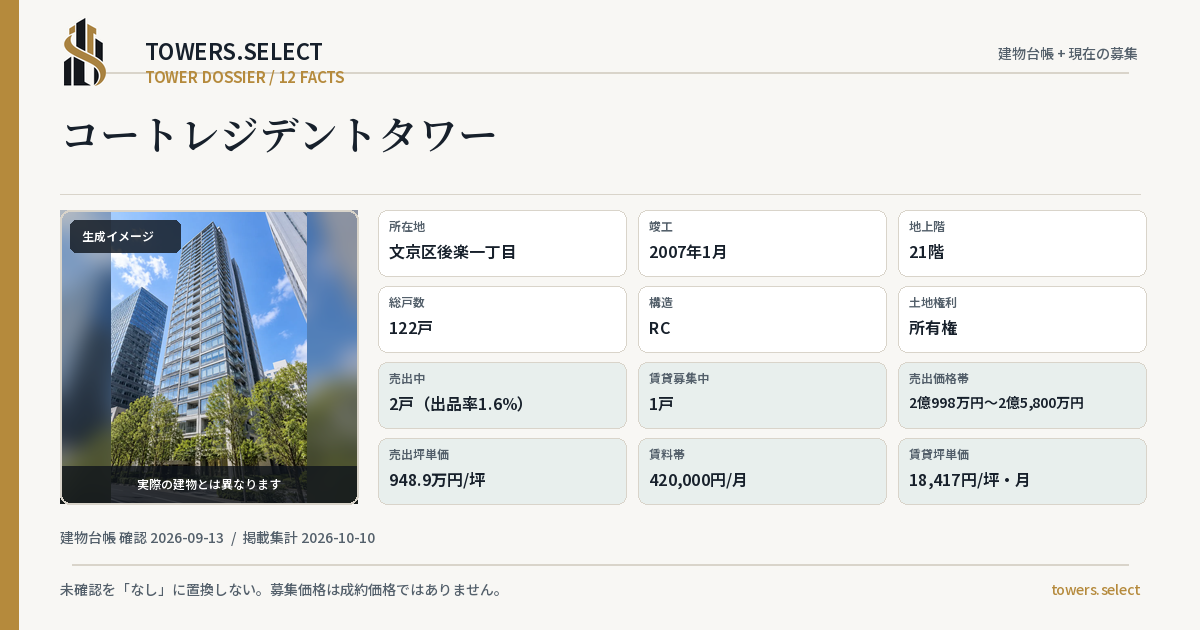Click the 土地権利 所有権 card
The width and height of the screenshot is (1200, 630).
[x=1022, y=319]
